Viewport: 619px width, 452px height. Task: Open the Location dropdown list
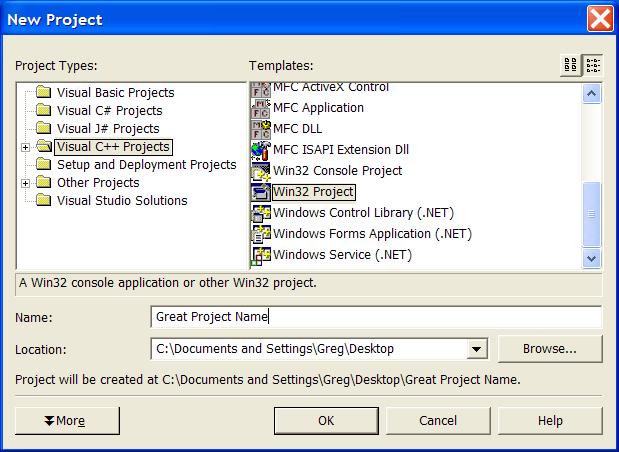(476, 349)
